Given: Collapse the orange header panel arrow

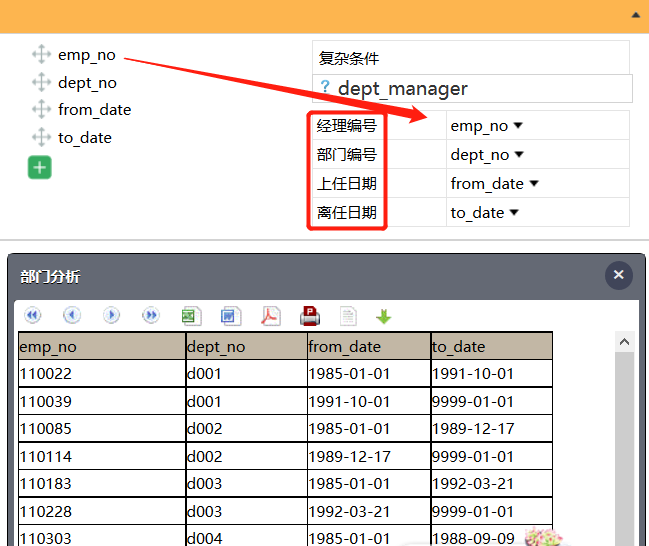Looking at the screenshot, I should click(x=636, y=15).
